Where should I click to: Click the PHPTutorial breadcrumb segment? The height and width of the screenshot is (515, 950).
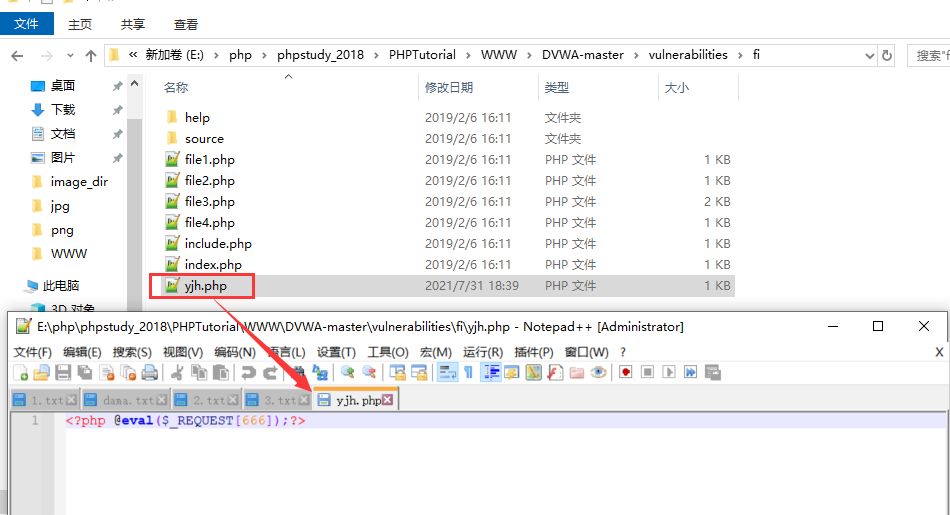422,55
